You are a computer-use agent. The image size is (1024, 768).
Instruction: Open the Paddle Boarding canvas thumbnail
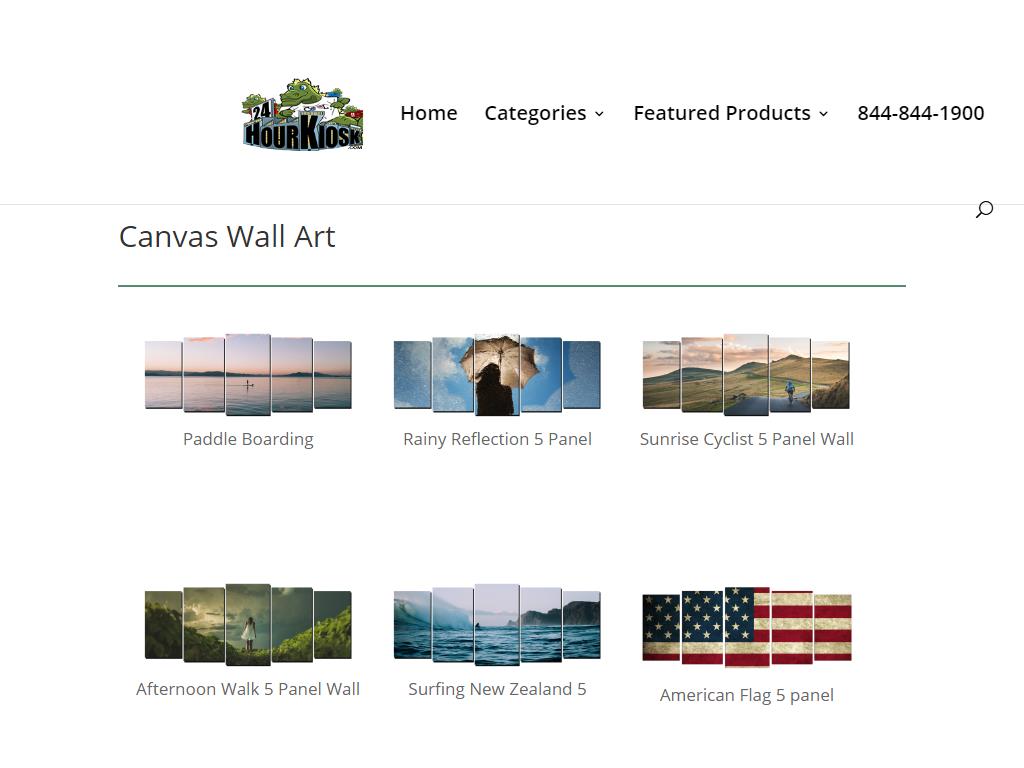(x=248, y=375)
